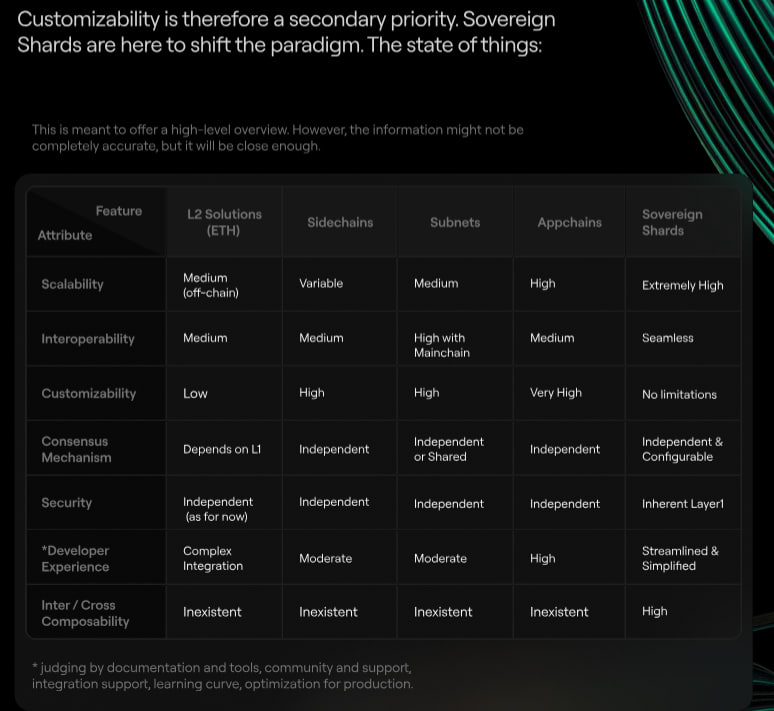Select the Appchains column header
Screen dimensions: 774x711
tap(569, 222)
